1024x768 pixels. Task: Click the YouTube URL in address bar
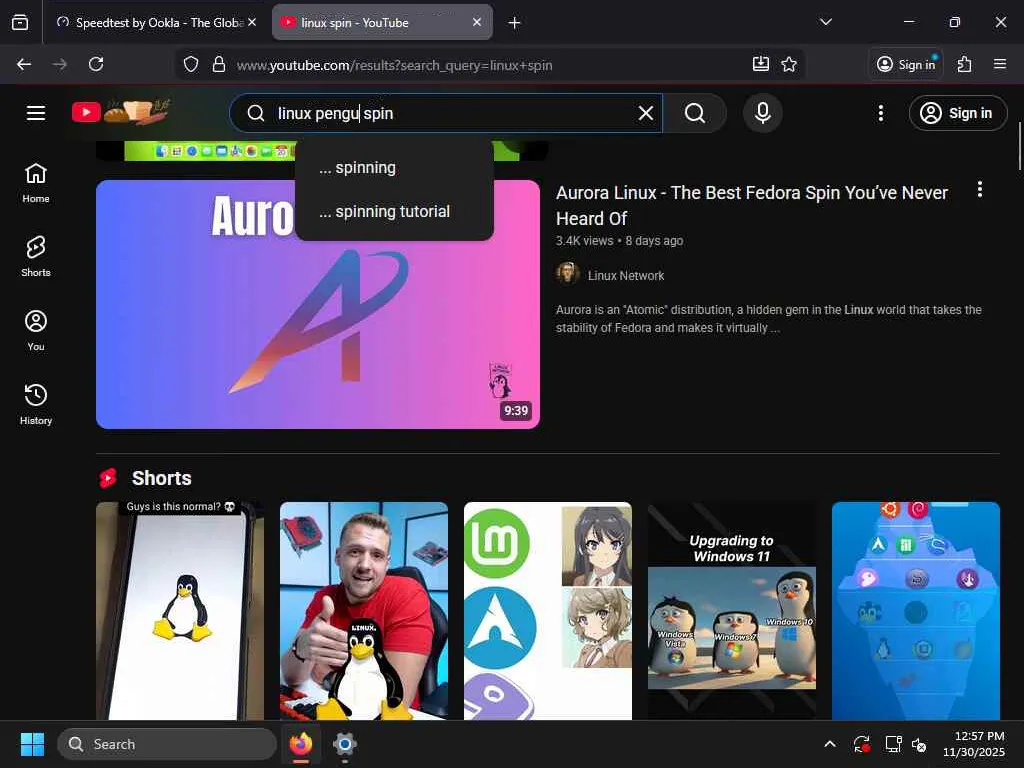pos(394,65)
